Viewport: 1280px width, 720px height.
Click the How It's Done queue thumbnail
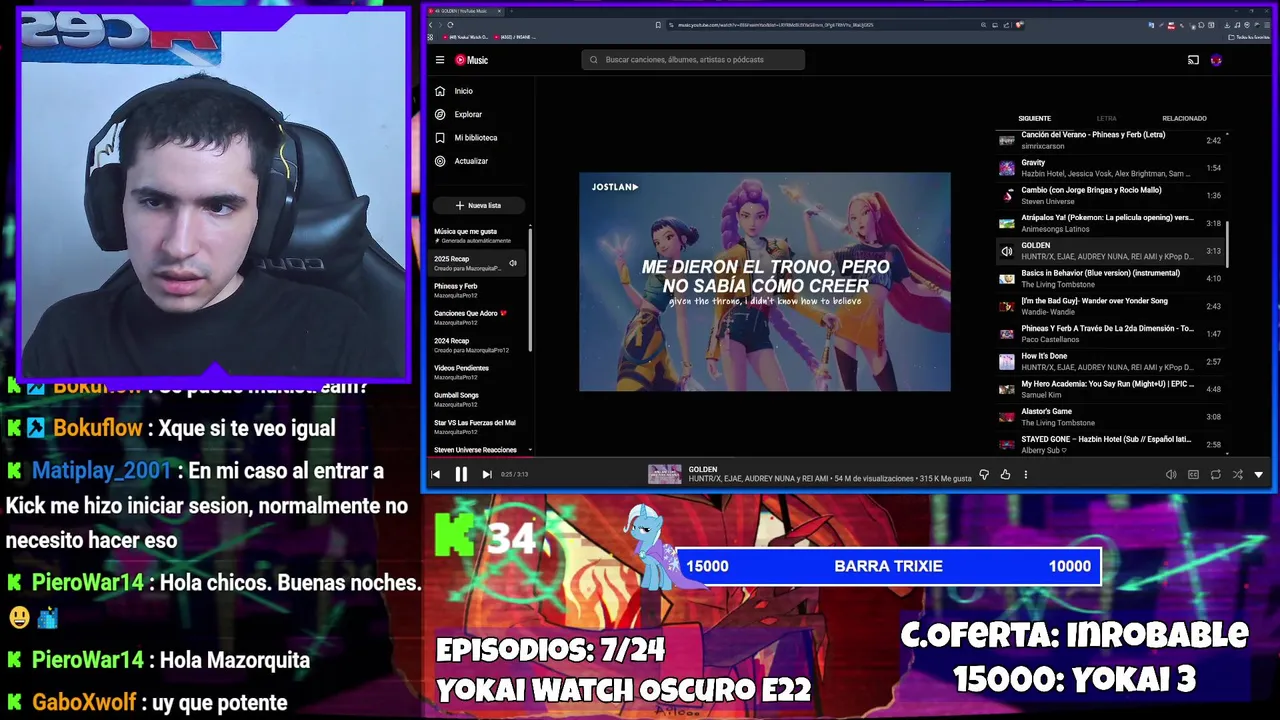pyautogui.click(x=1006, y=361)
